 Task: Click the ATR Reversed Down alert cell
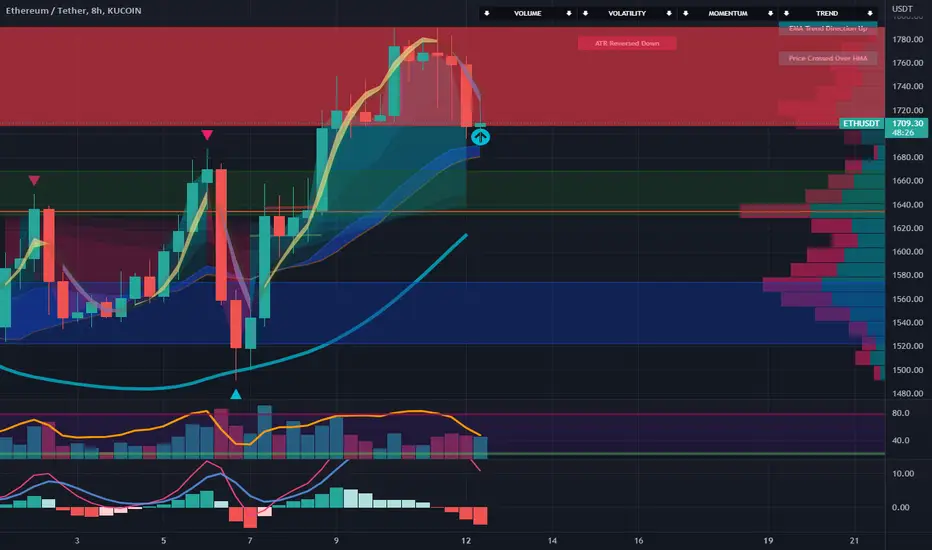click(x=627, y=43)
